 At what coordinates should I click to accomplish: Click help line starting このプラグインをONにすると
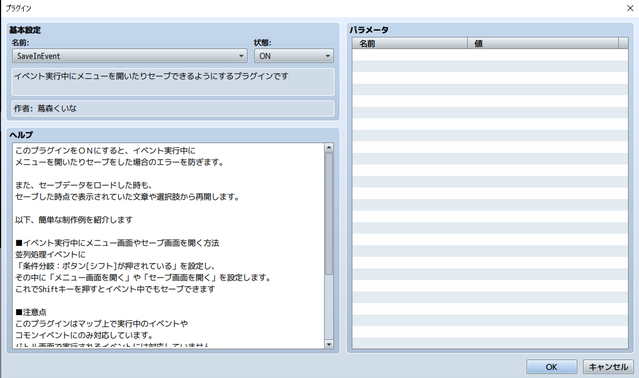pos(106,150)
